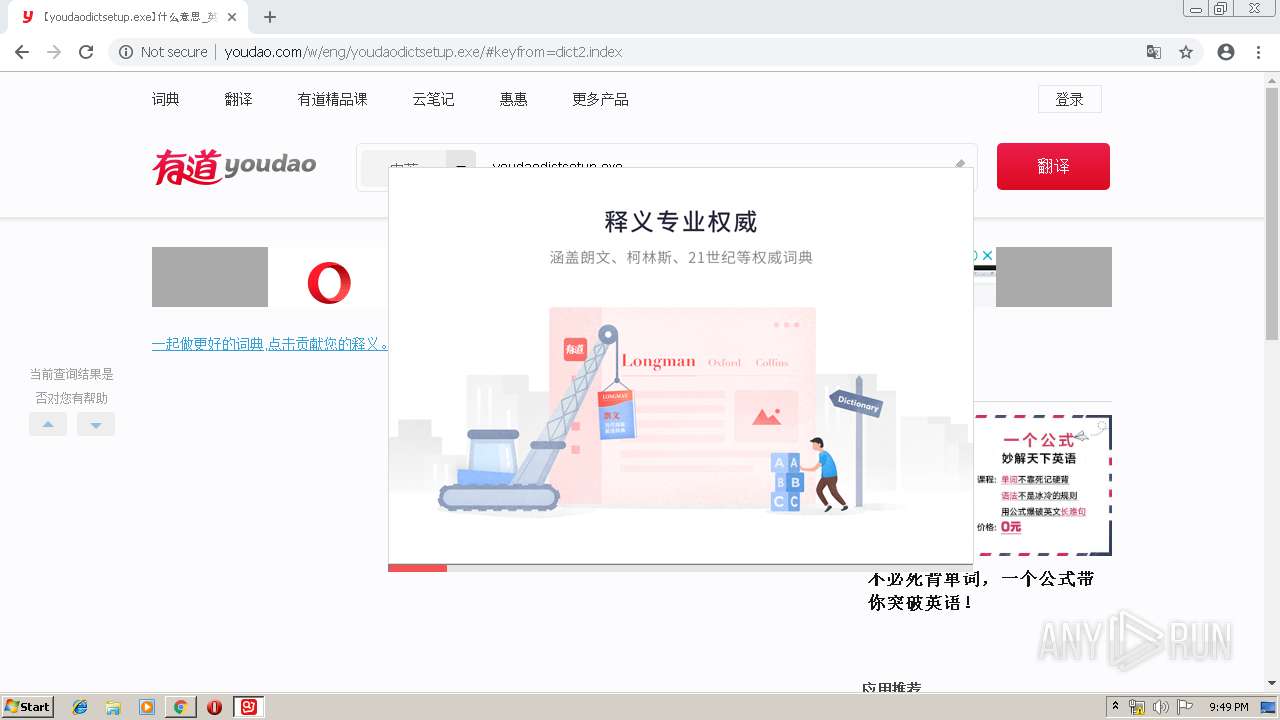This screenshot has width=1280, height=720.
Task: Bookmark this page with the star
Action: pyautogui.click(x=1186, y=52)
